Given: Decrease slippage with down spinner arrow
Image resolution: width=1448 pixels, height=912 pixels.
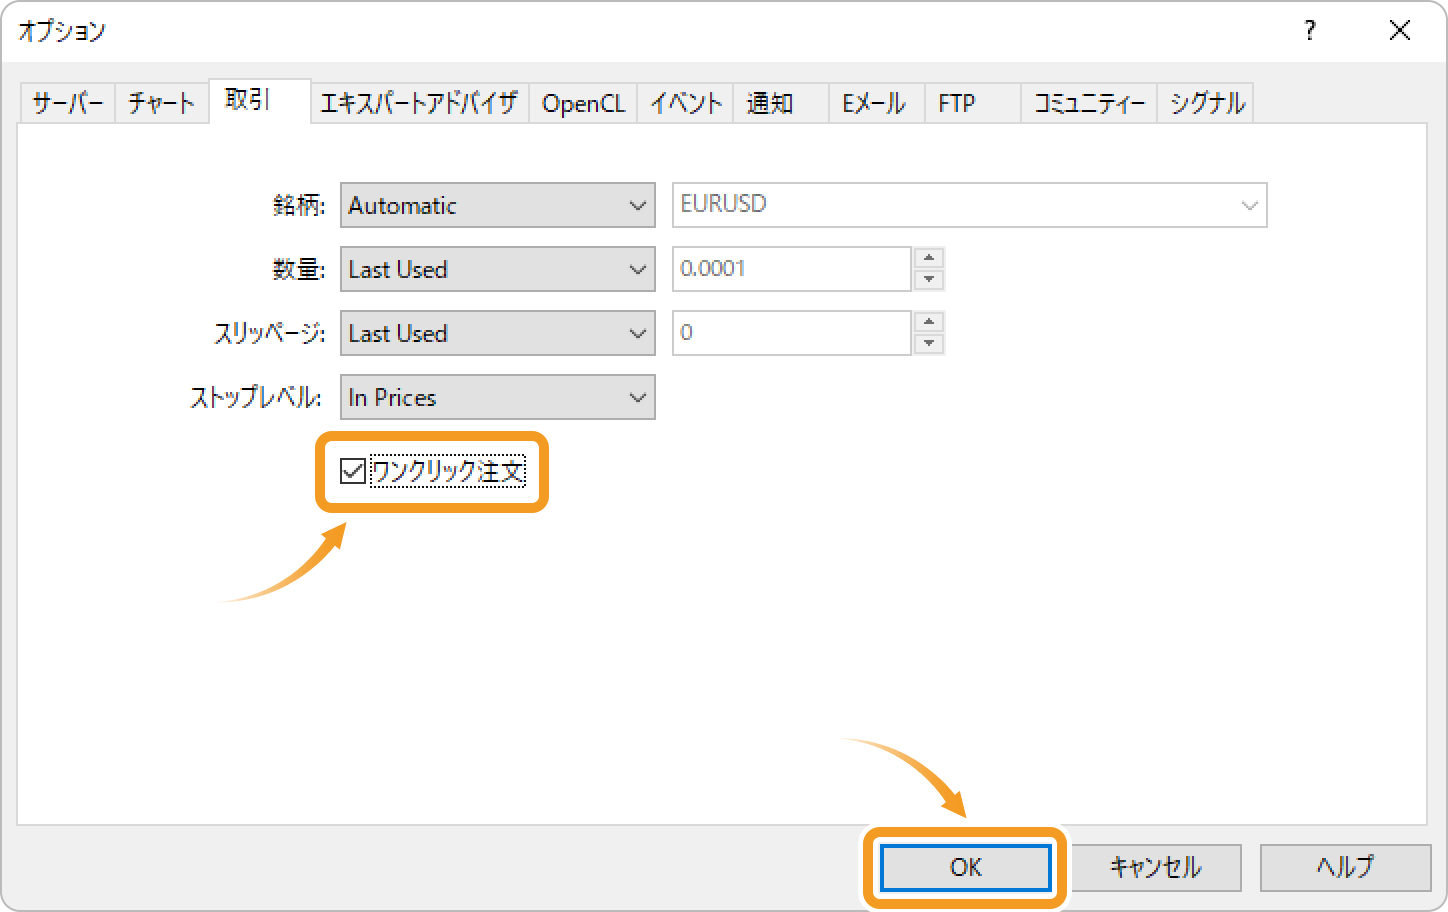Looking at the screenshot, I should [x=930, y=344].
